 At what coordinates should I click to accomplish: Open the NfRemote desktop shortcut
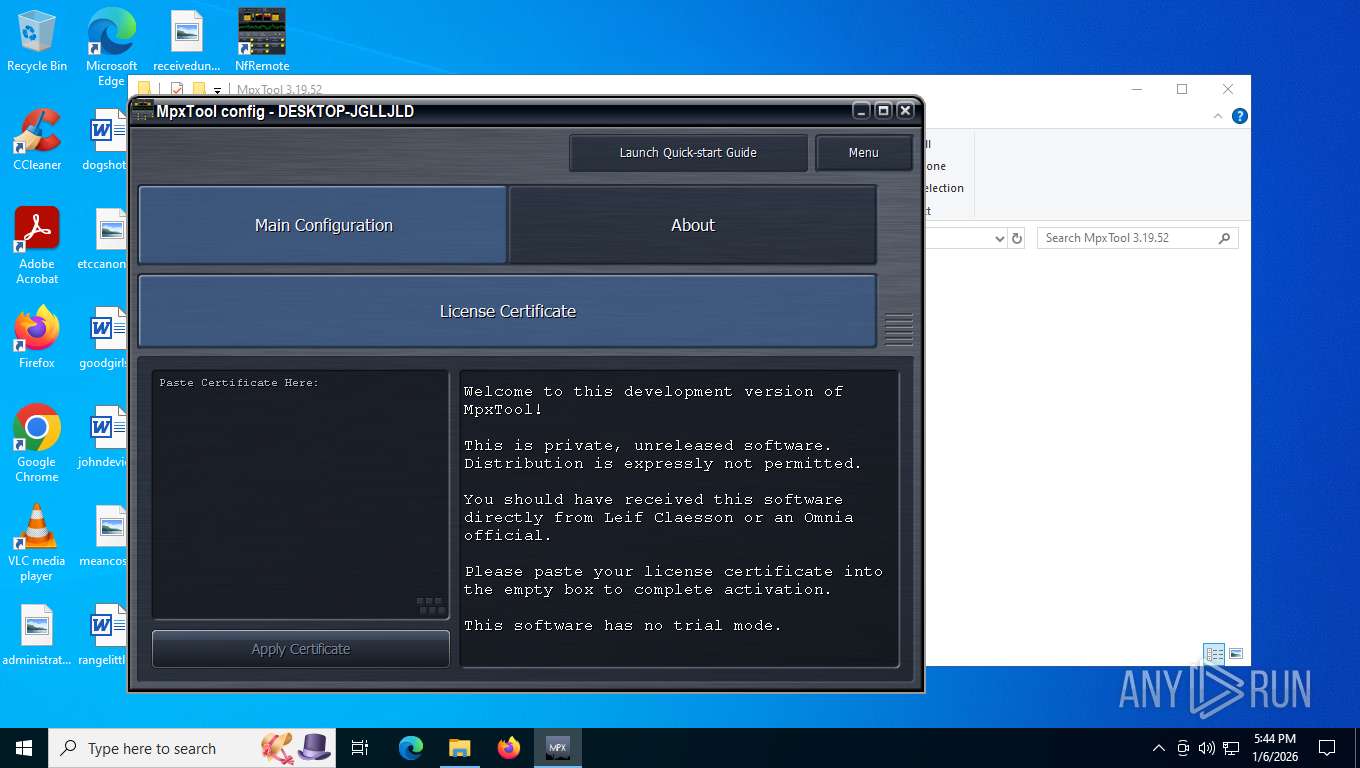pyautogui.click(x=262, y=41)
